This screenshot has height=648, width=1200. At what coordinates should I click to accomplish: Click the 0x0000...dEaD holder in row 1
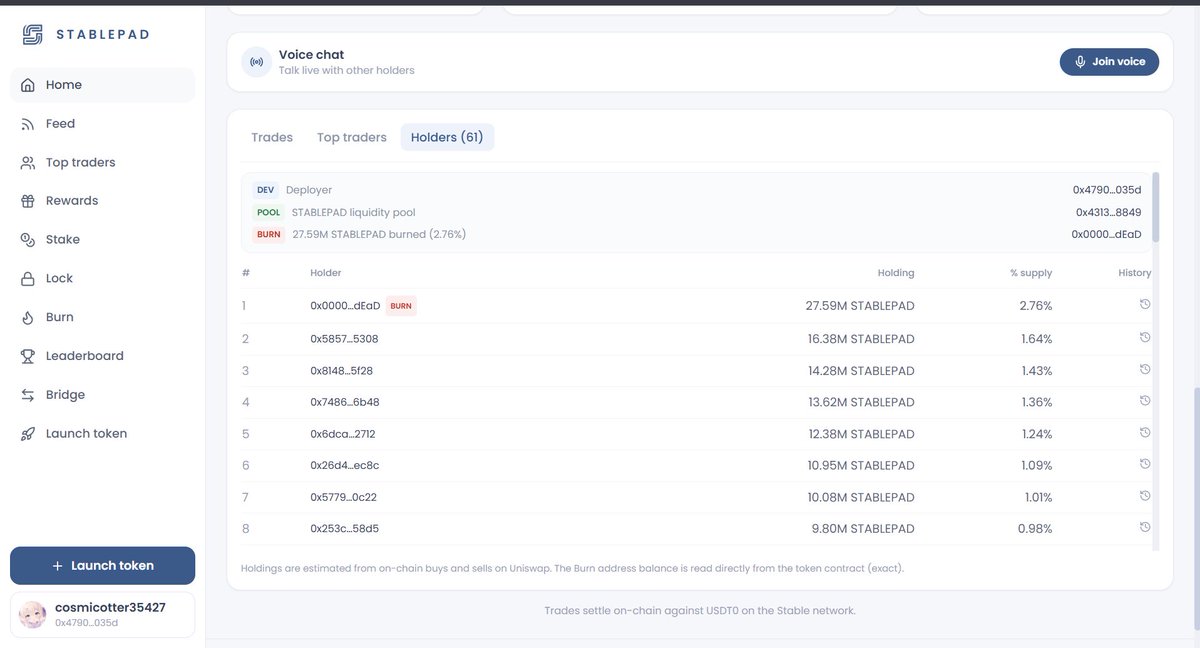345,306
